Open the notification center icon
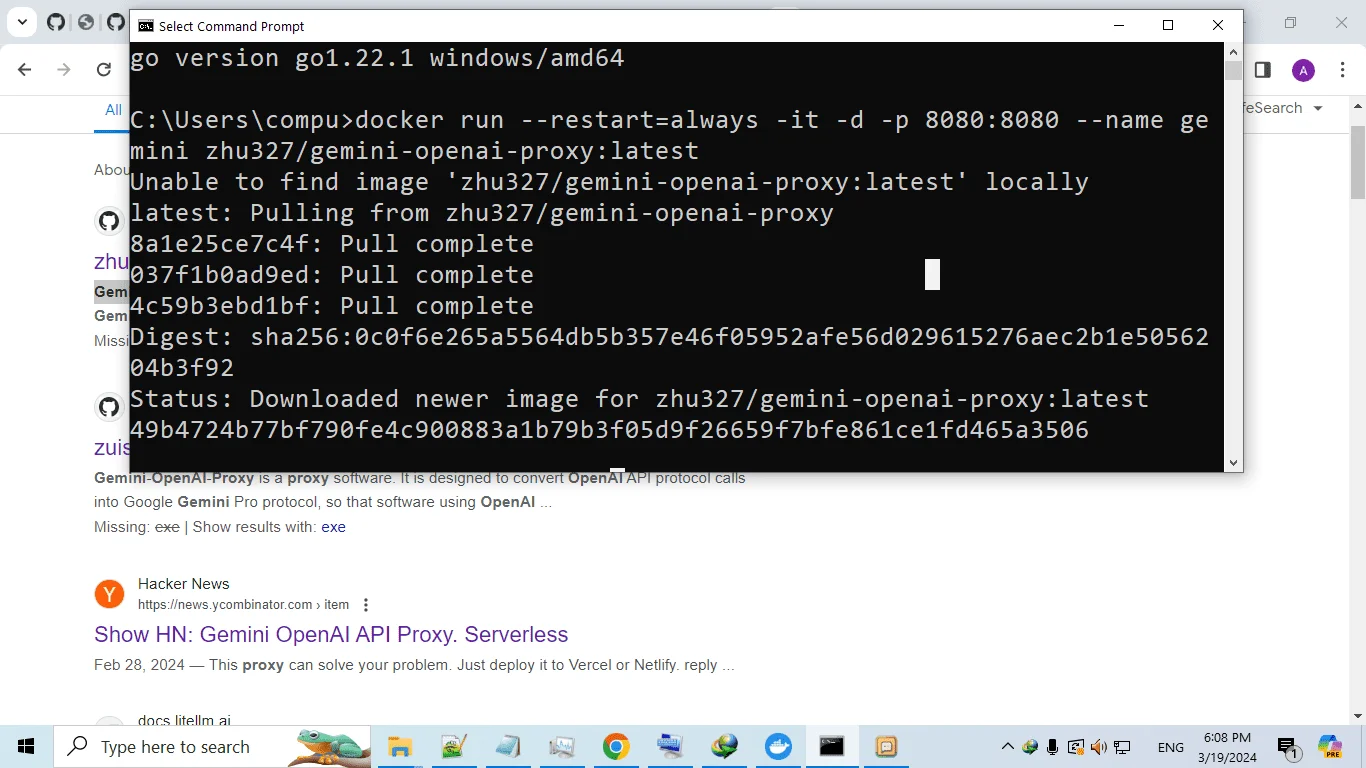The image size is (1366, 768). pyautogui.click(x=1288, y=747)
